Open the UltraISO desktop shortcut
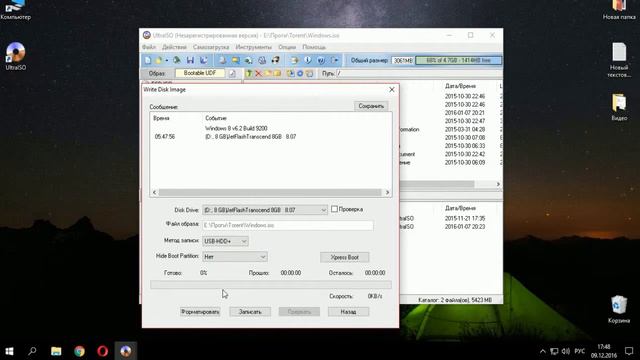640x360 pixels. (16, 56)
